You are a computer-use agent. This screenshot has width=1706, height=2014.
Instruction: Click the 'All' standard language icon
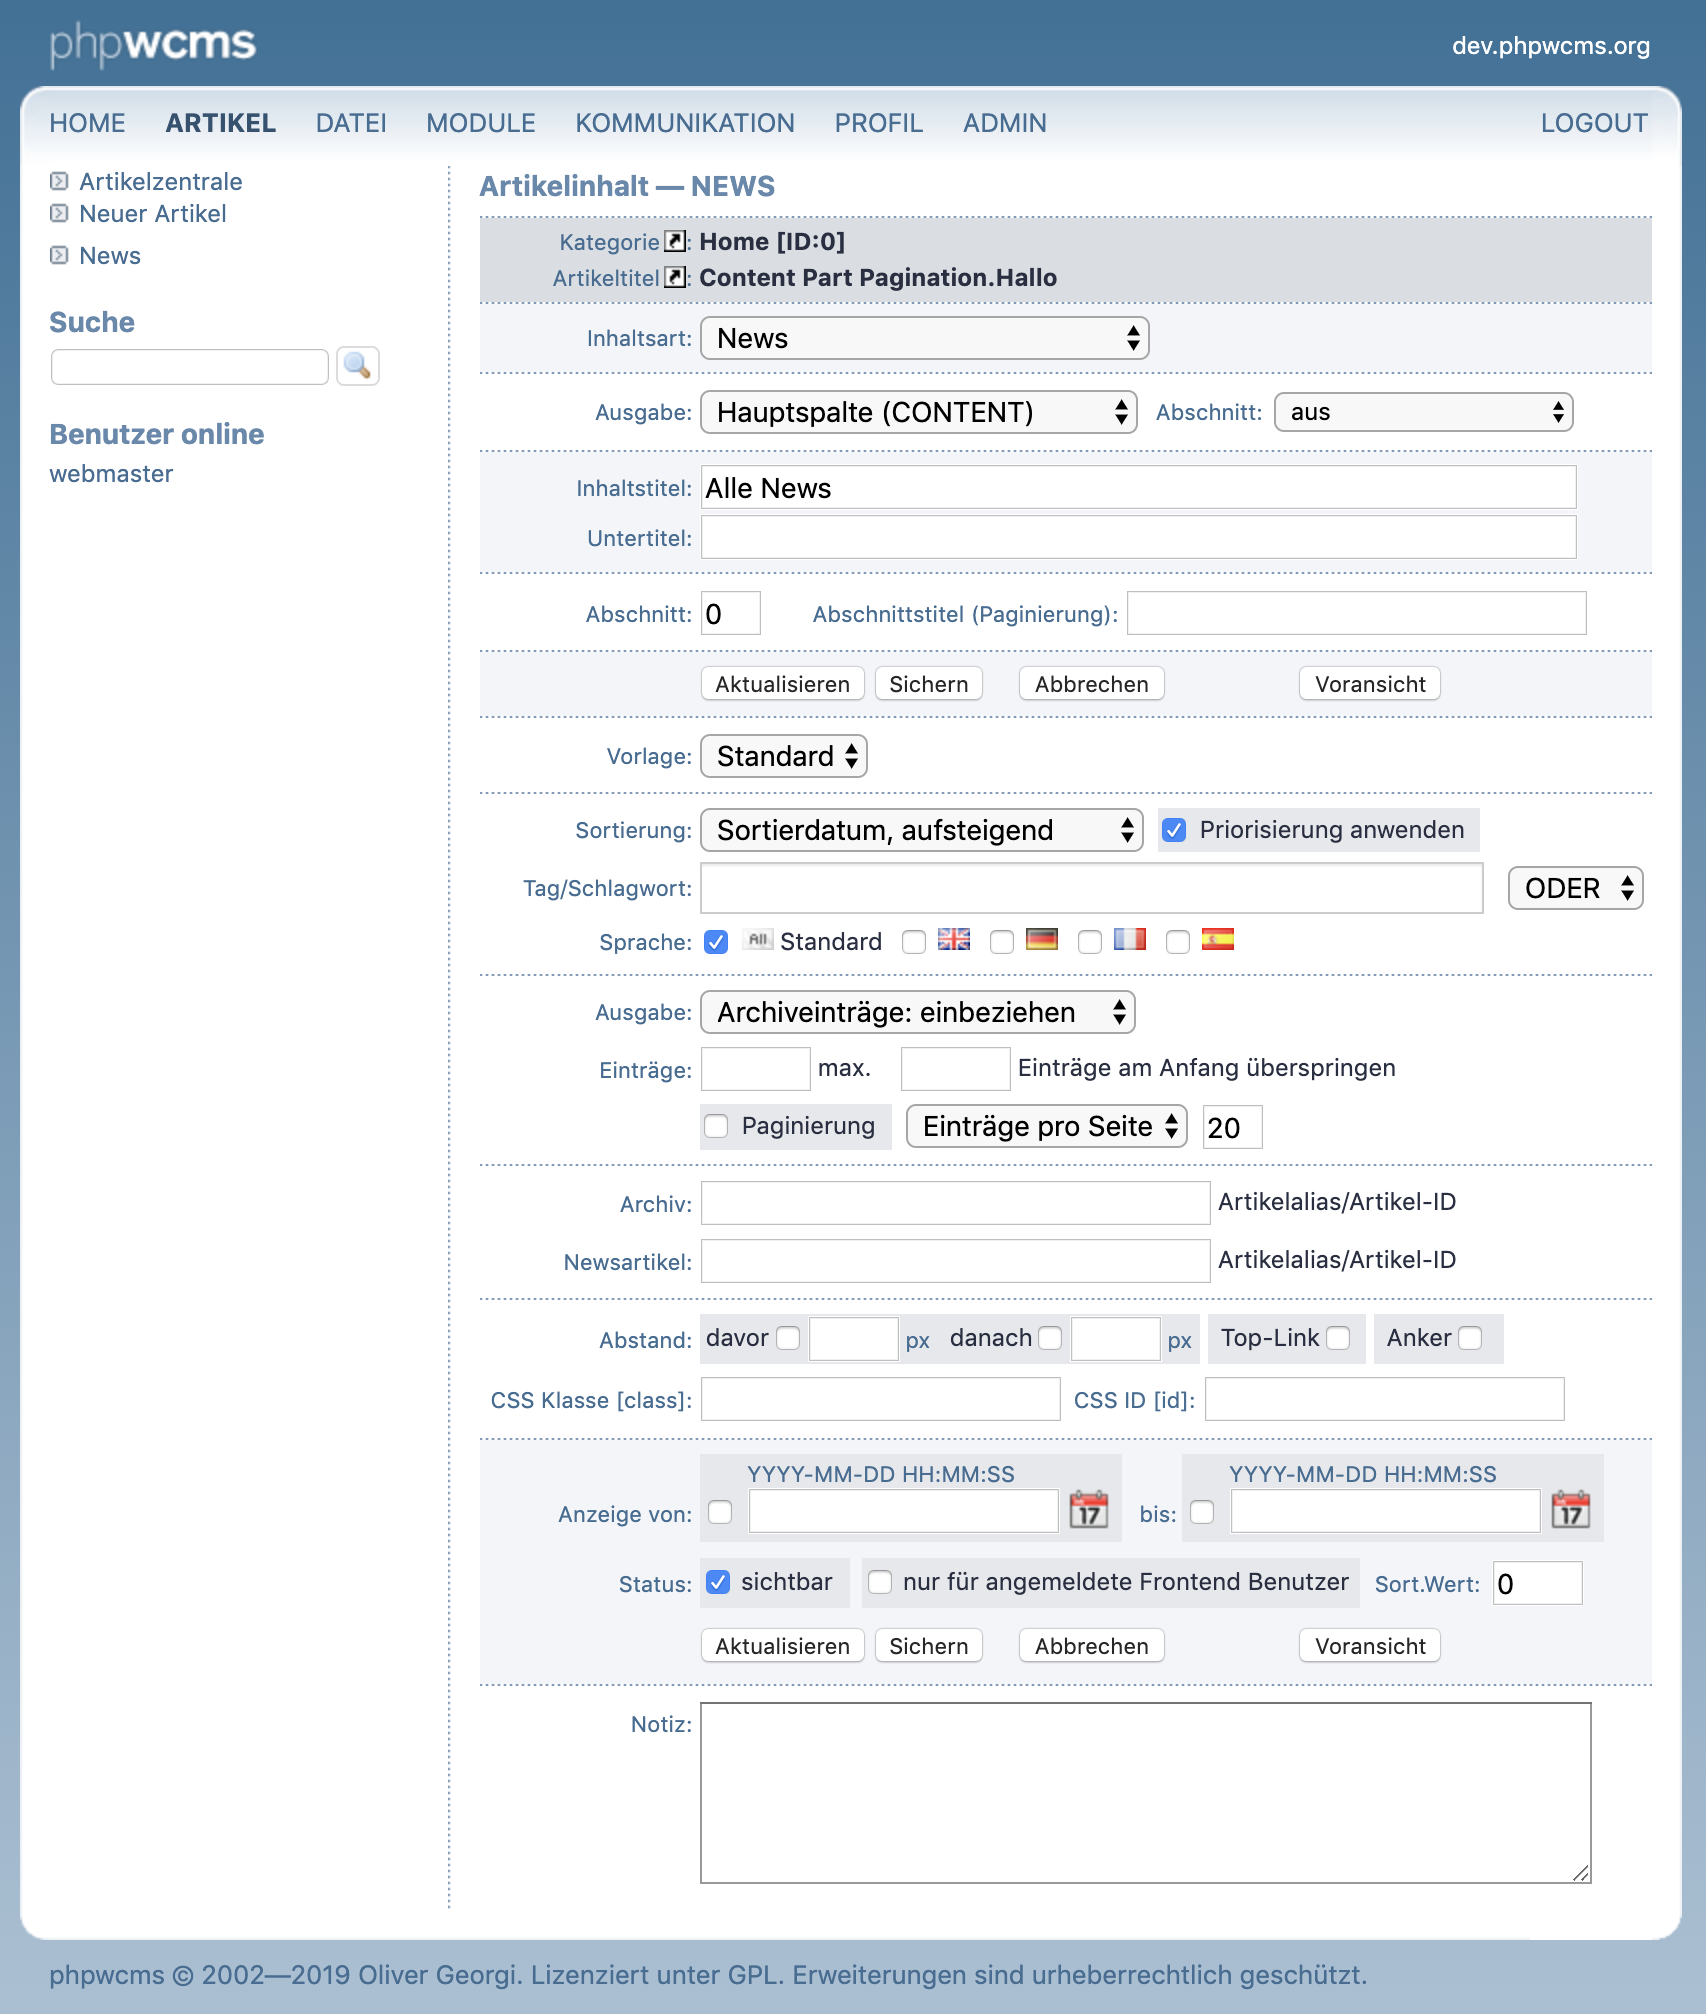point(758,939)
